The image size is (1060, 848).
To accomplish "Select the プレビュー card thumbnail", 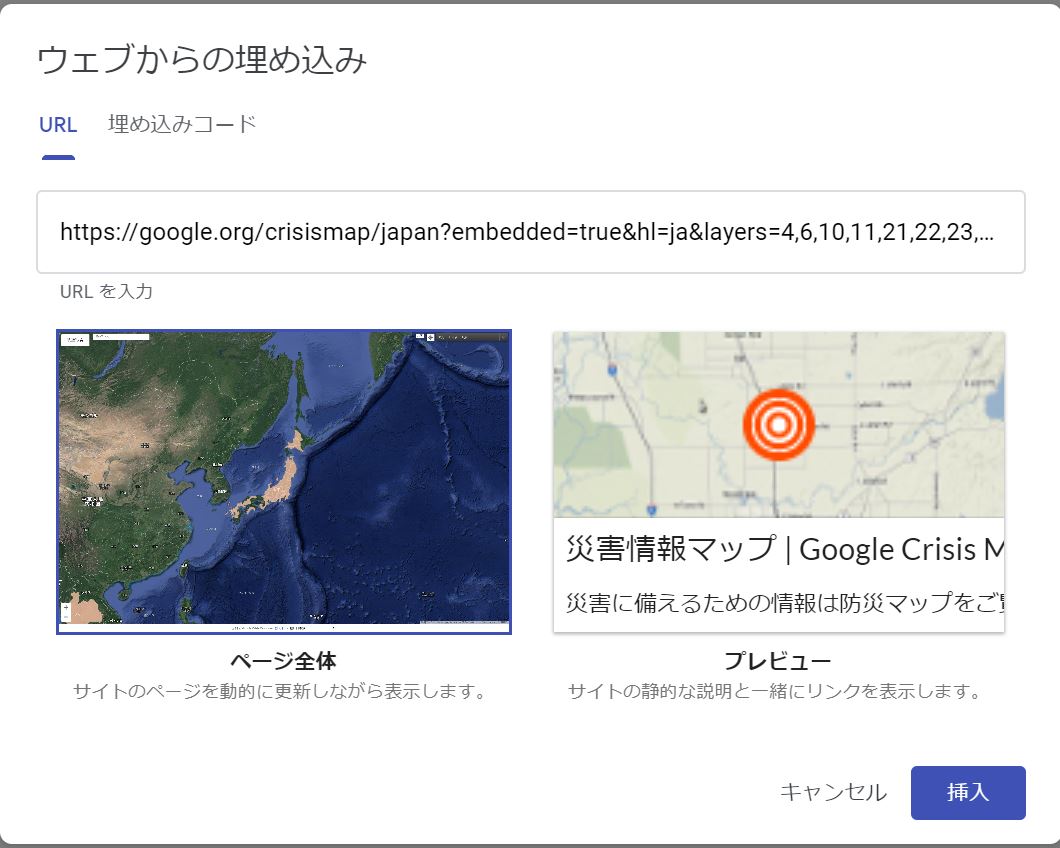I will (779, 481).
